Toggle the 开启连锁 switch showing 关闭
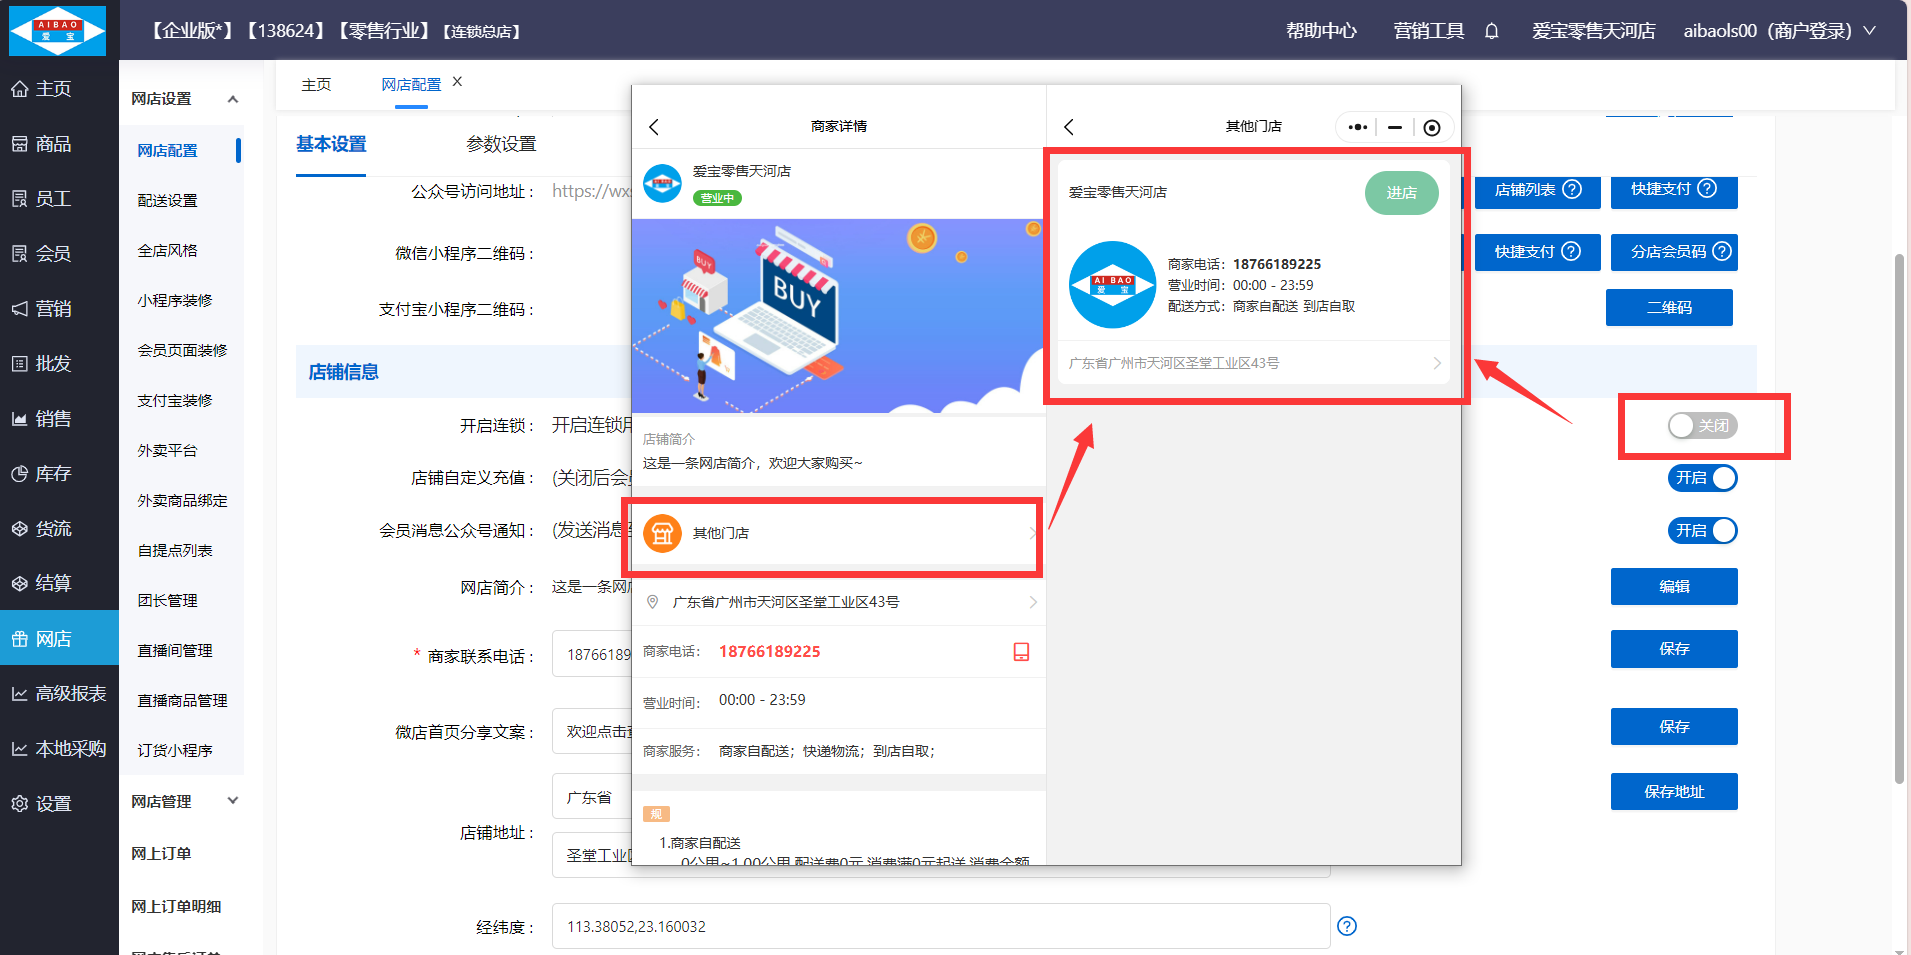1911x955 pixels. point(1702,426)
